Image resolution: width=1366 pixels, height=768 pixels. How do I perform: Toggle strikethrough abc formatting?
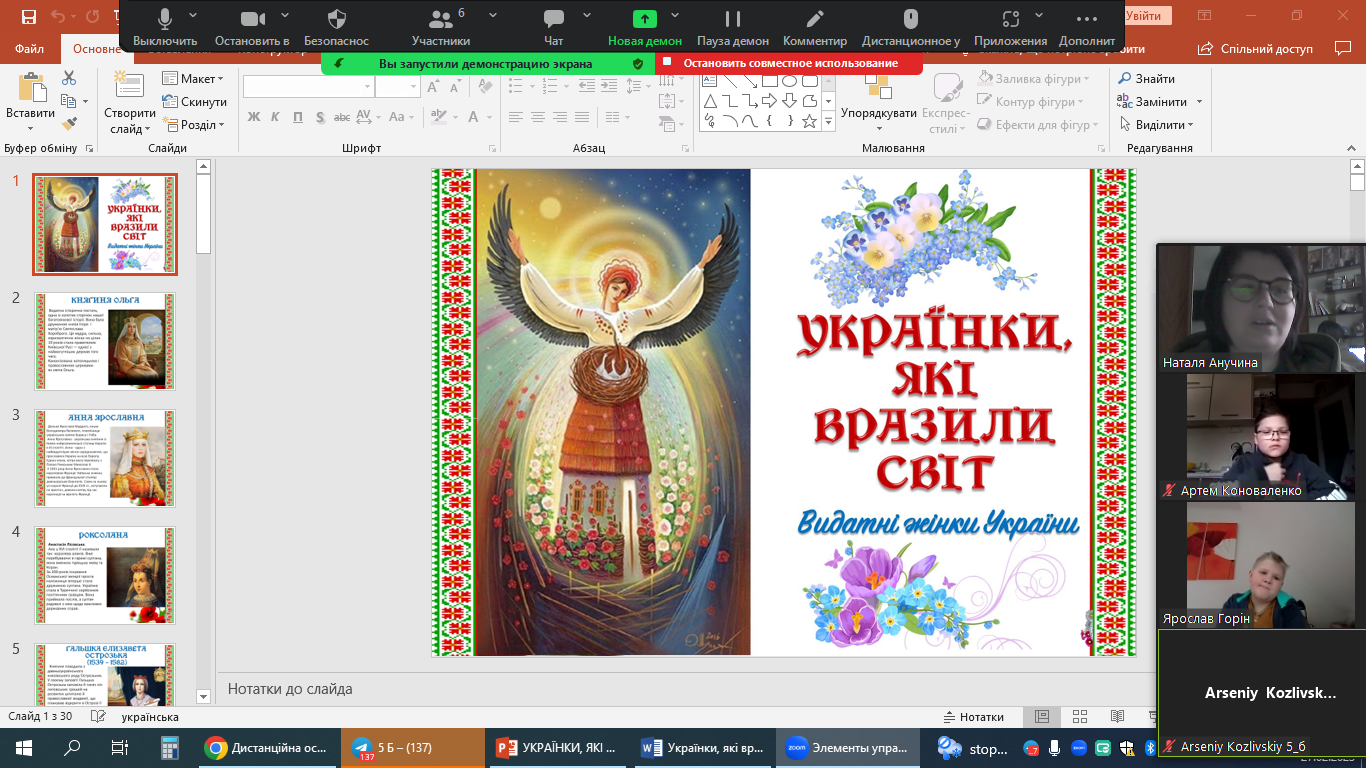pyautogui.click(x=343, y=117)
